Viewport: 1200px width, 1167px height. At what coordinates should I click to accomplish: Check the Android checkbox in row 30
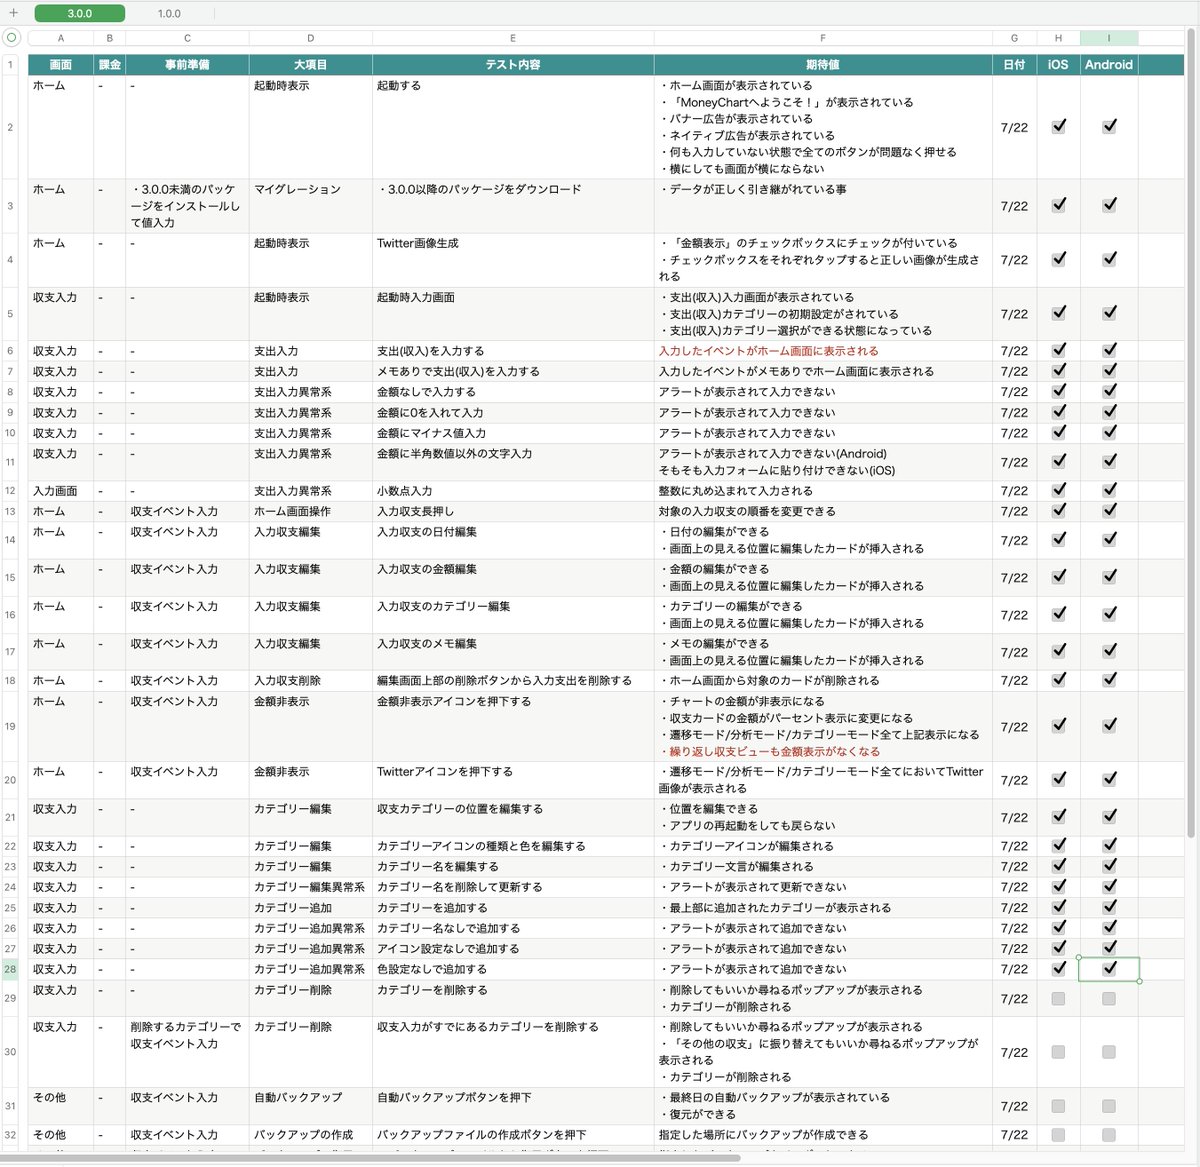coord(1109,1052)
